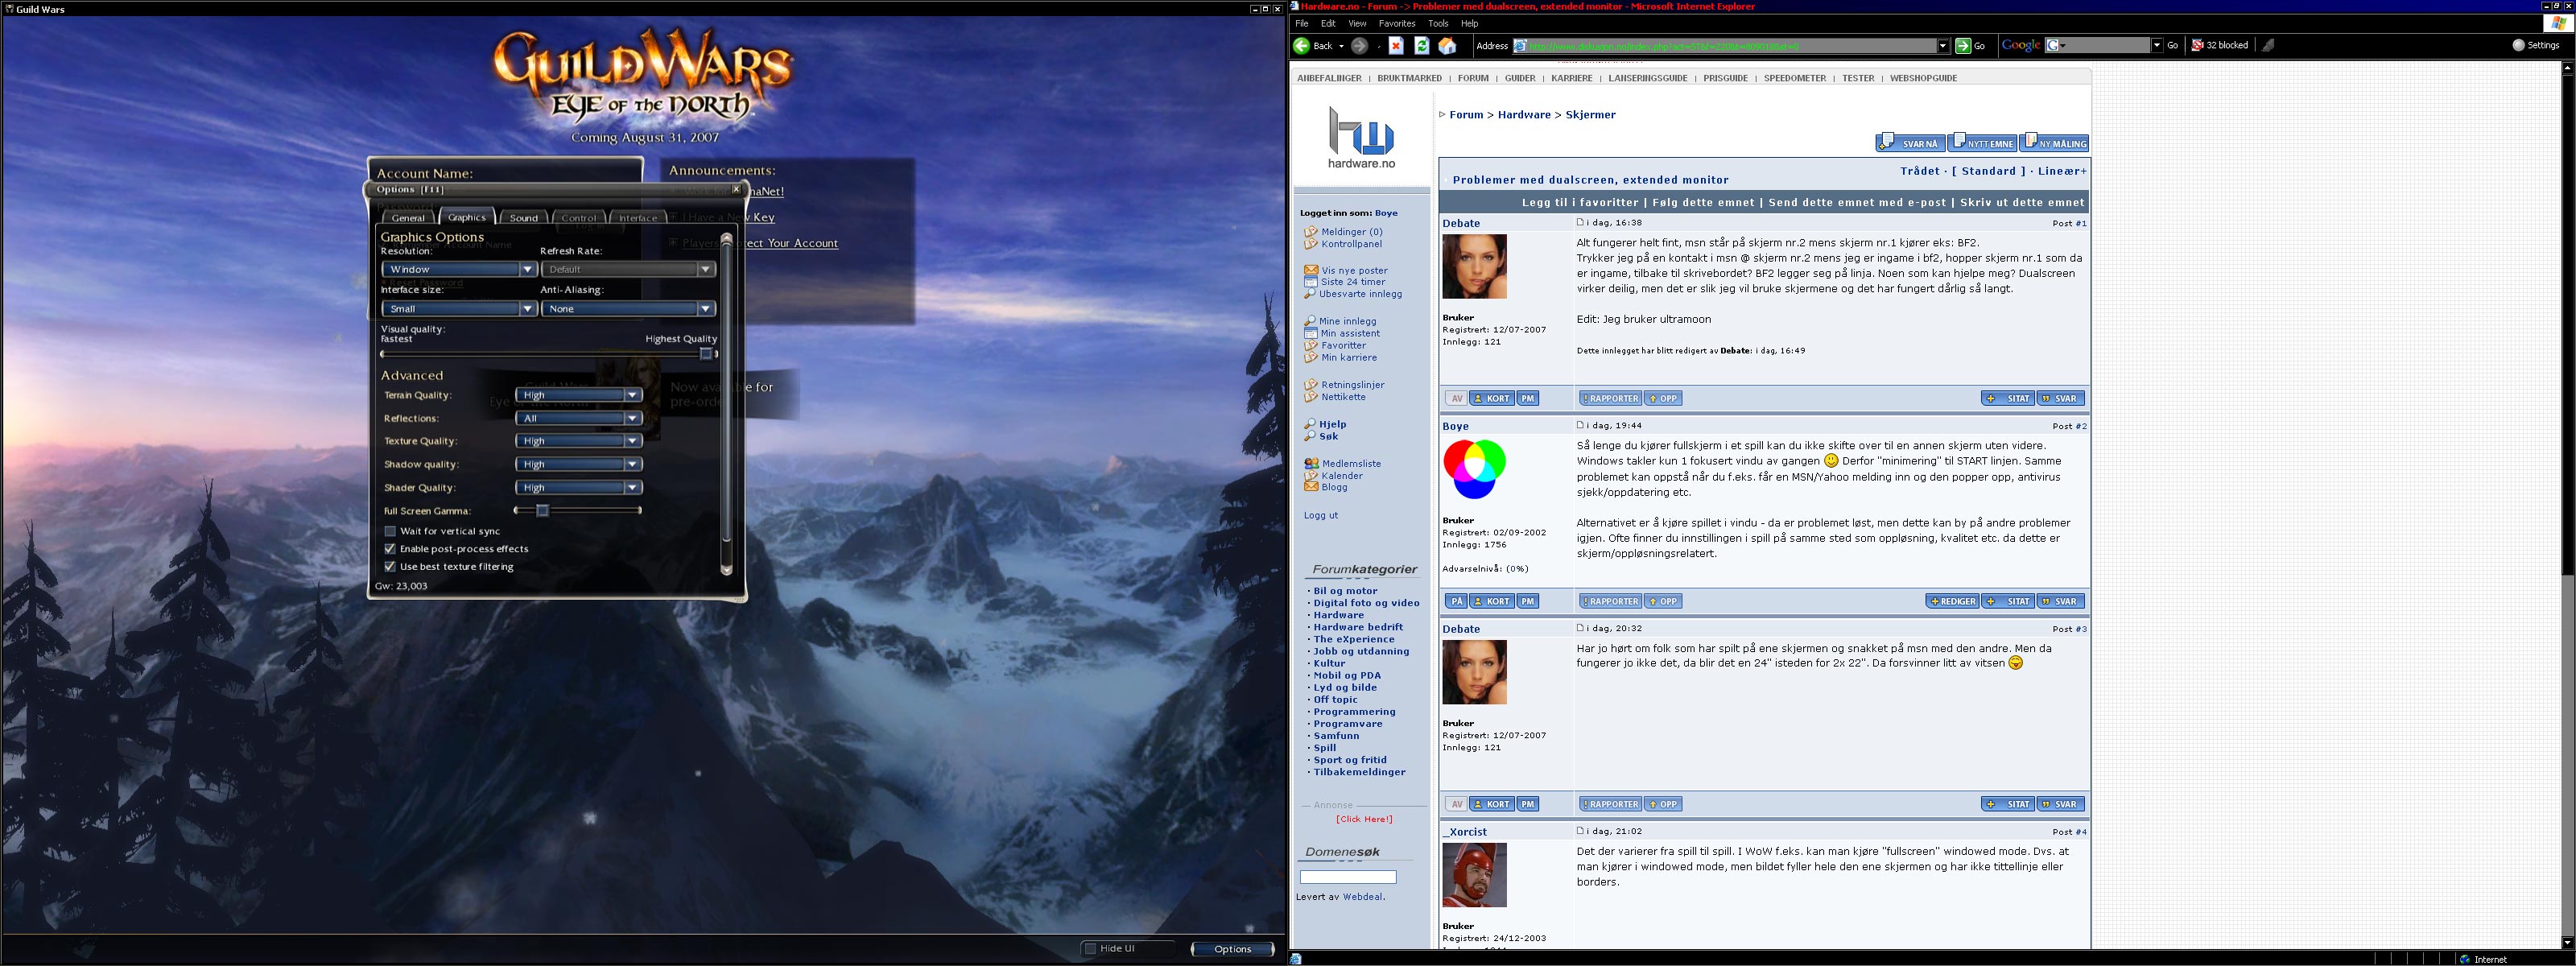Click REDIGER on Boye's post
Viewport: 2576px width, 966px height.
[1952, 602]
